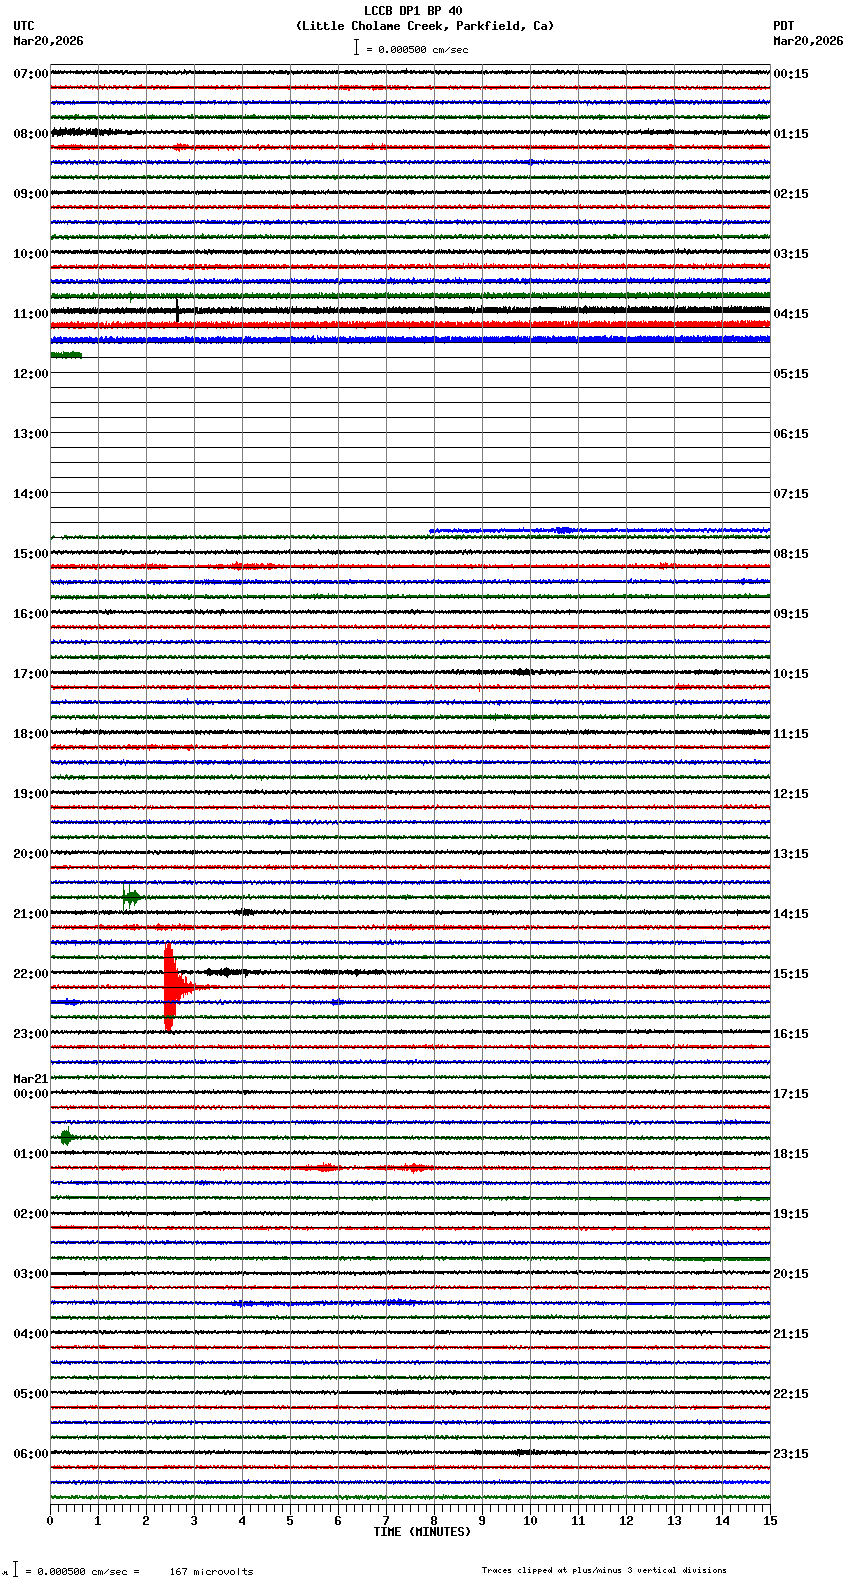Click the "08:15" PDT time label
The width and height of the screenshot is (850, 1584).
tap(791, 554)
